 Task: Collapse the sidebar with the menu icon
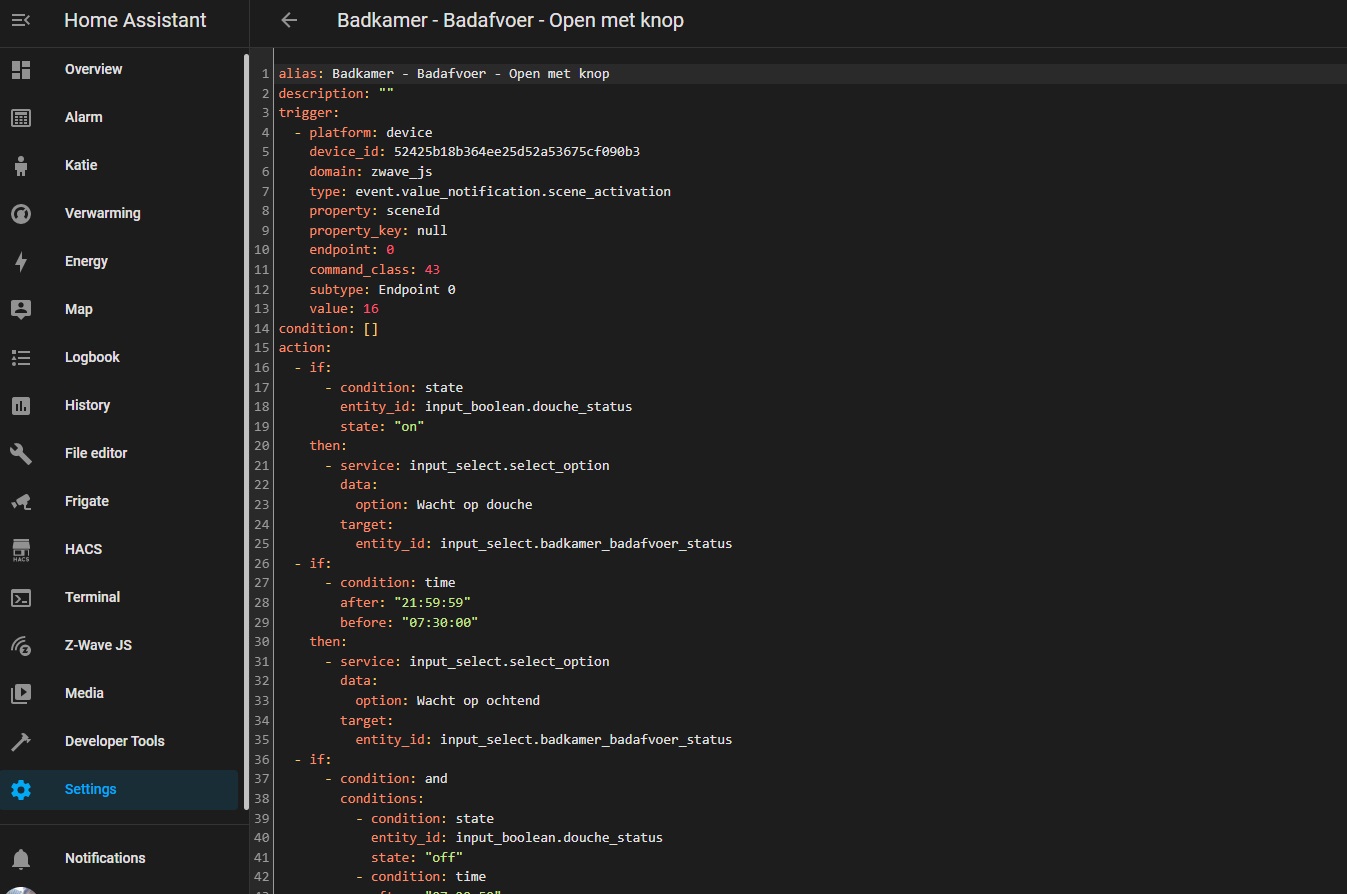pyautogui.click(x=22, y=20)
